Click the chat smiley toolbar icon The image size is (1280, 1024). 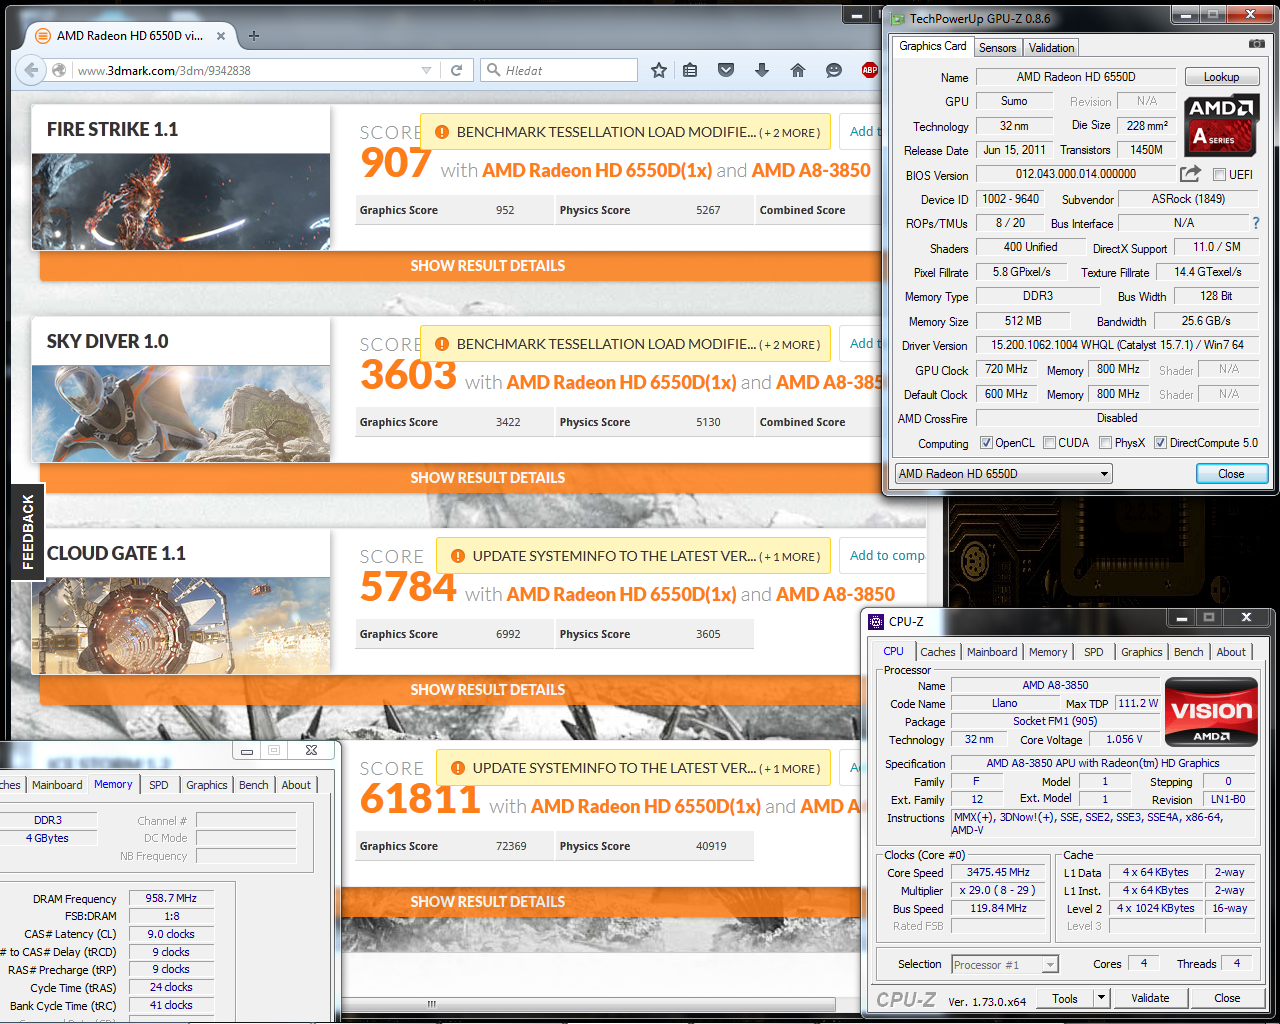coord(833,70)
